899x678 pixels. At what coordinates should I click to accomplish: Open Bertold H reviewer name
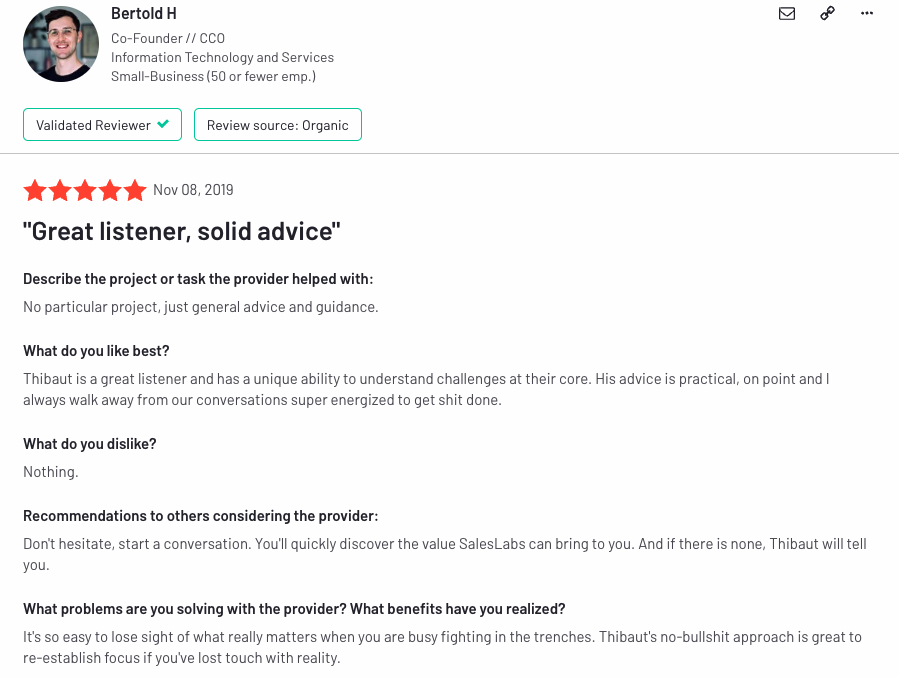[143, 13]
